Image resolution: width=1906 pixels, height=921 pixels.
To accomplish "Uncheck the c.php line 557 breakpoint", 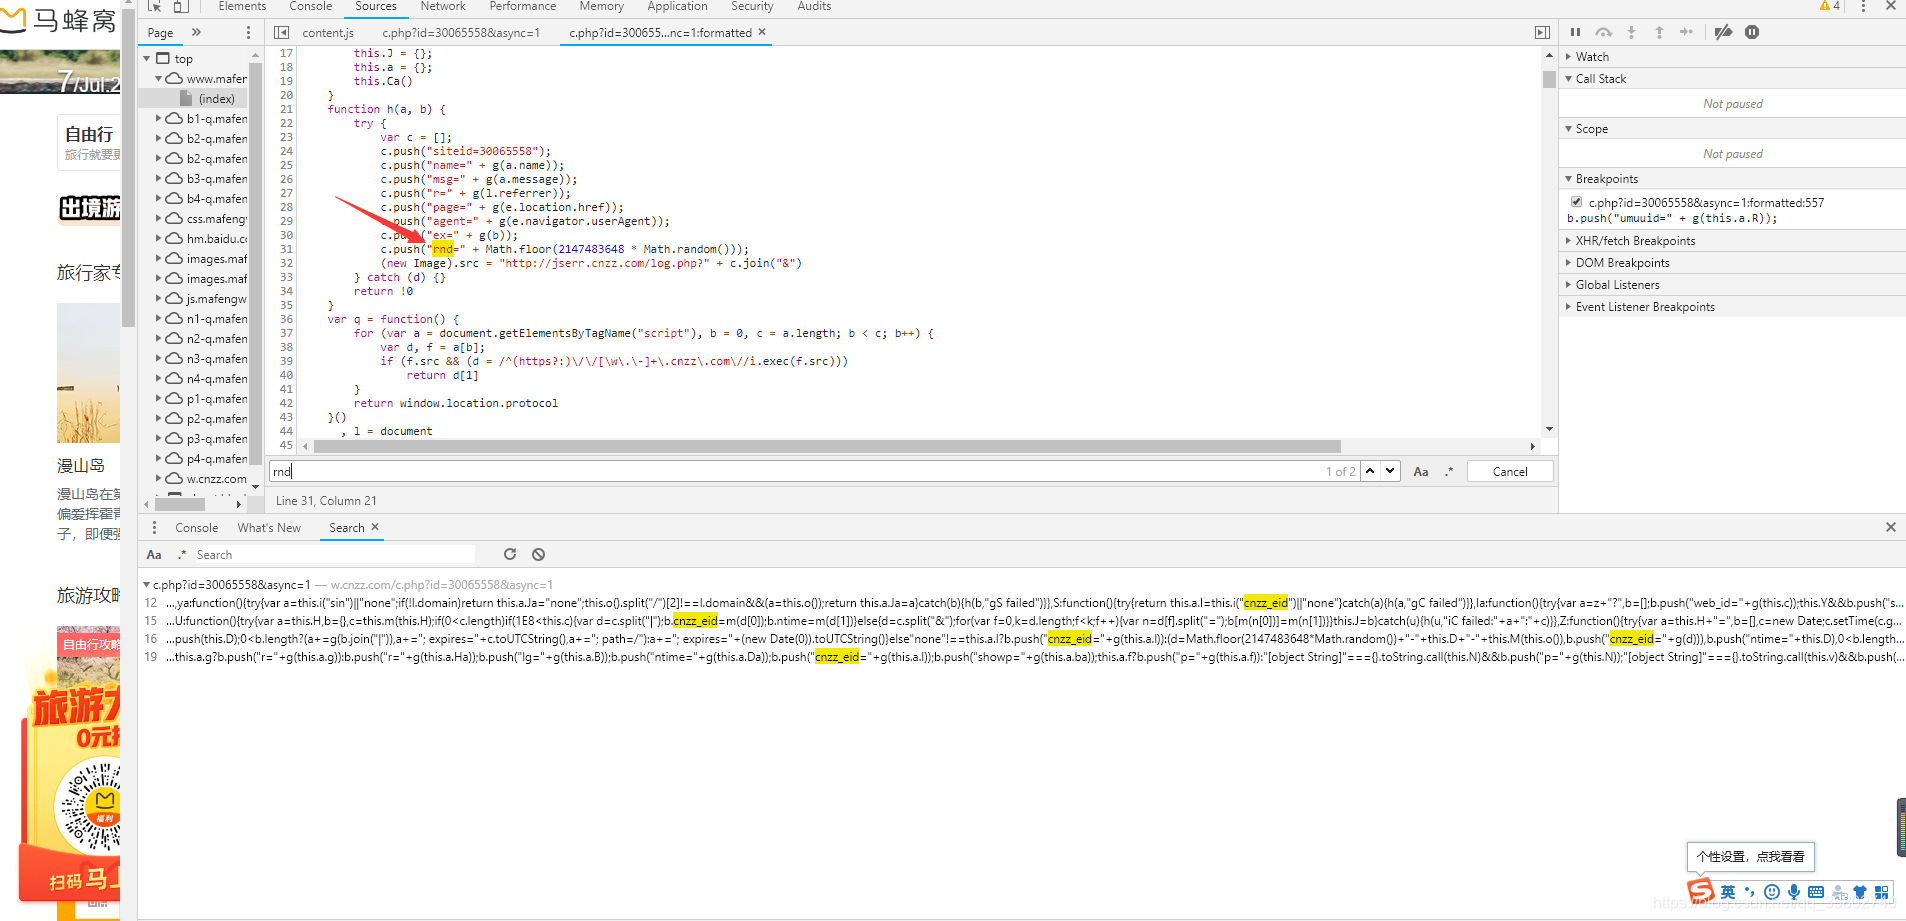I will pyautogui.click(x=1577, y=202).
